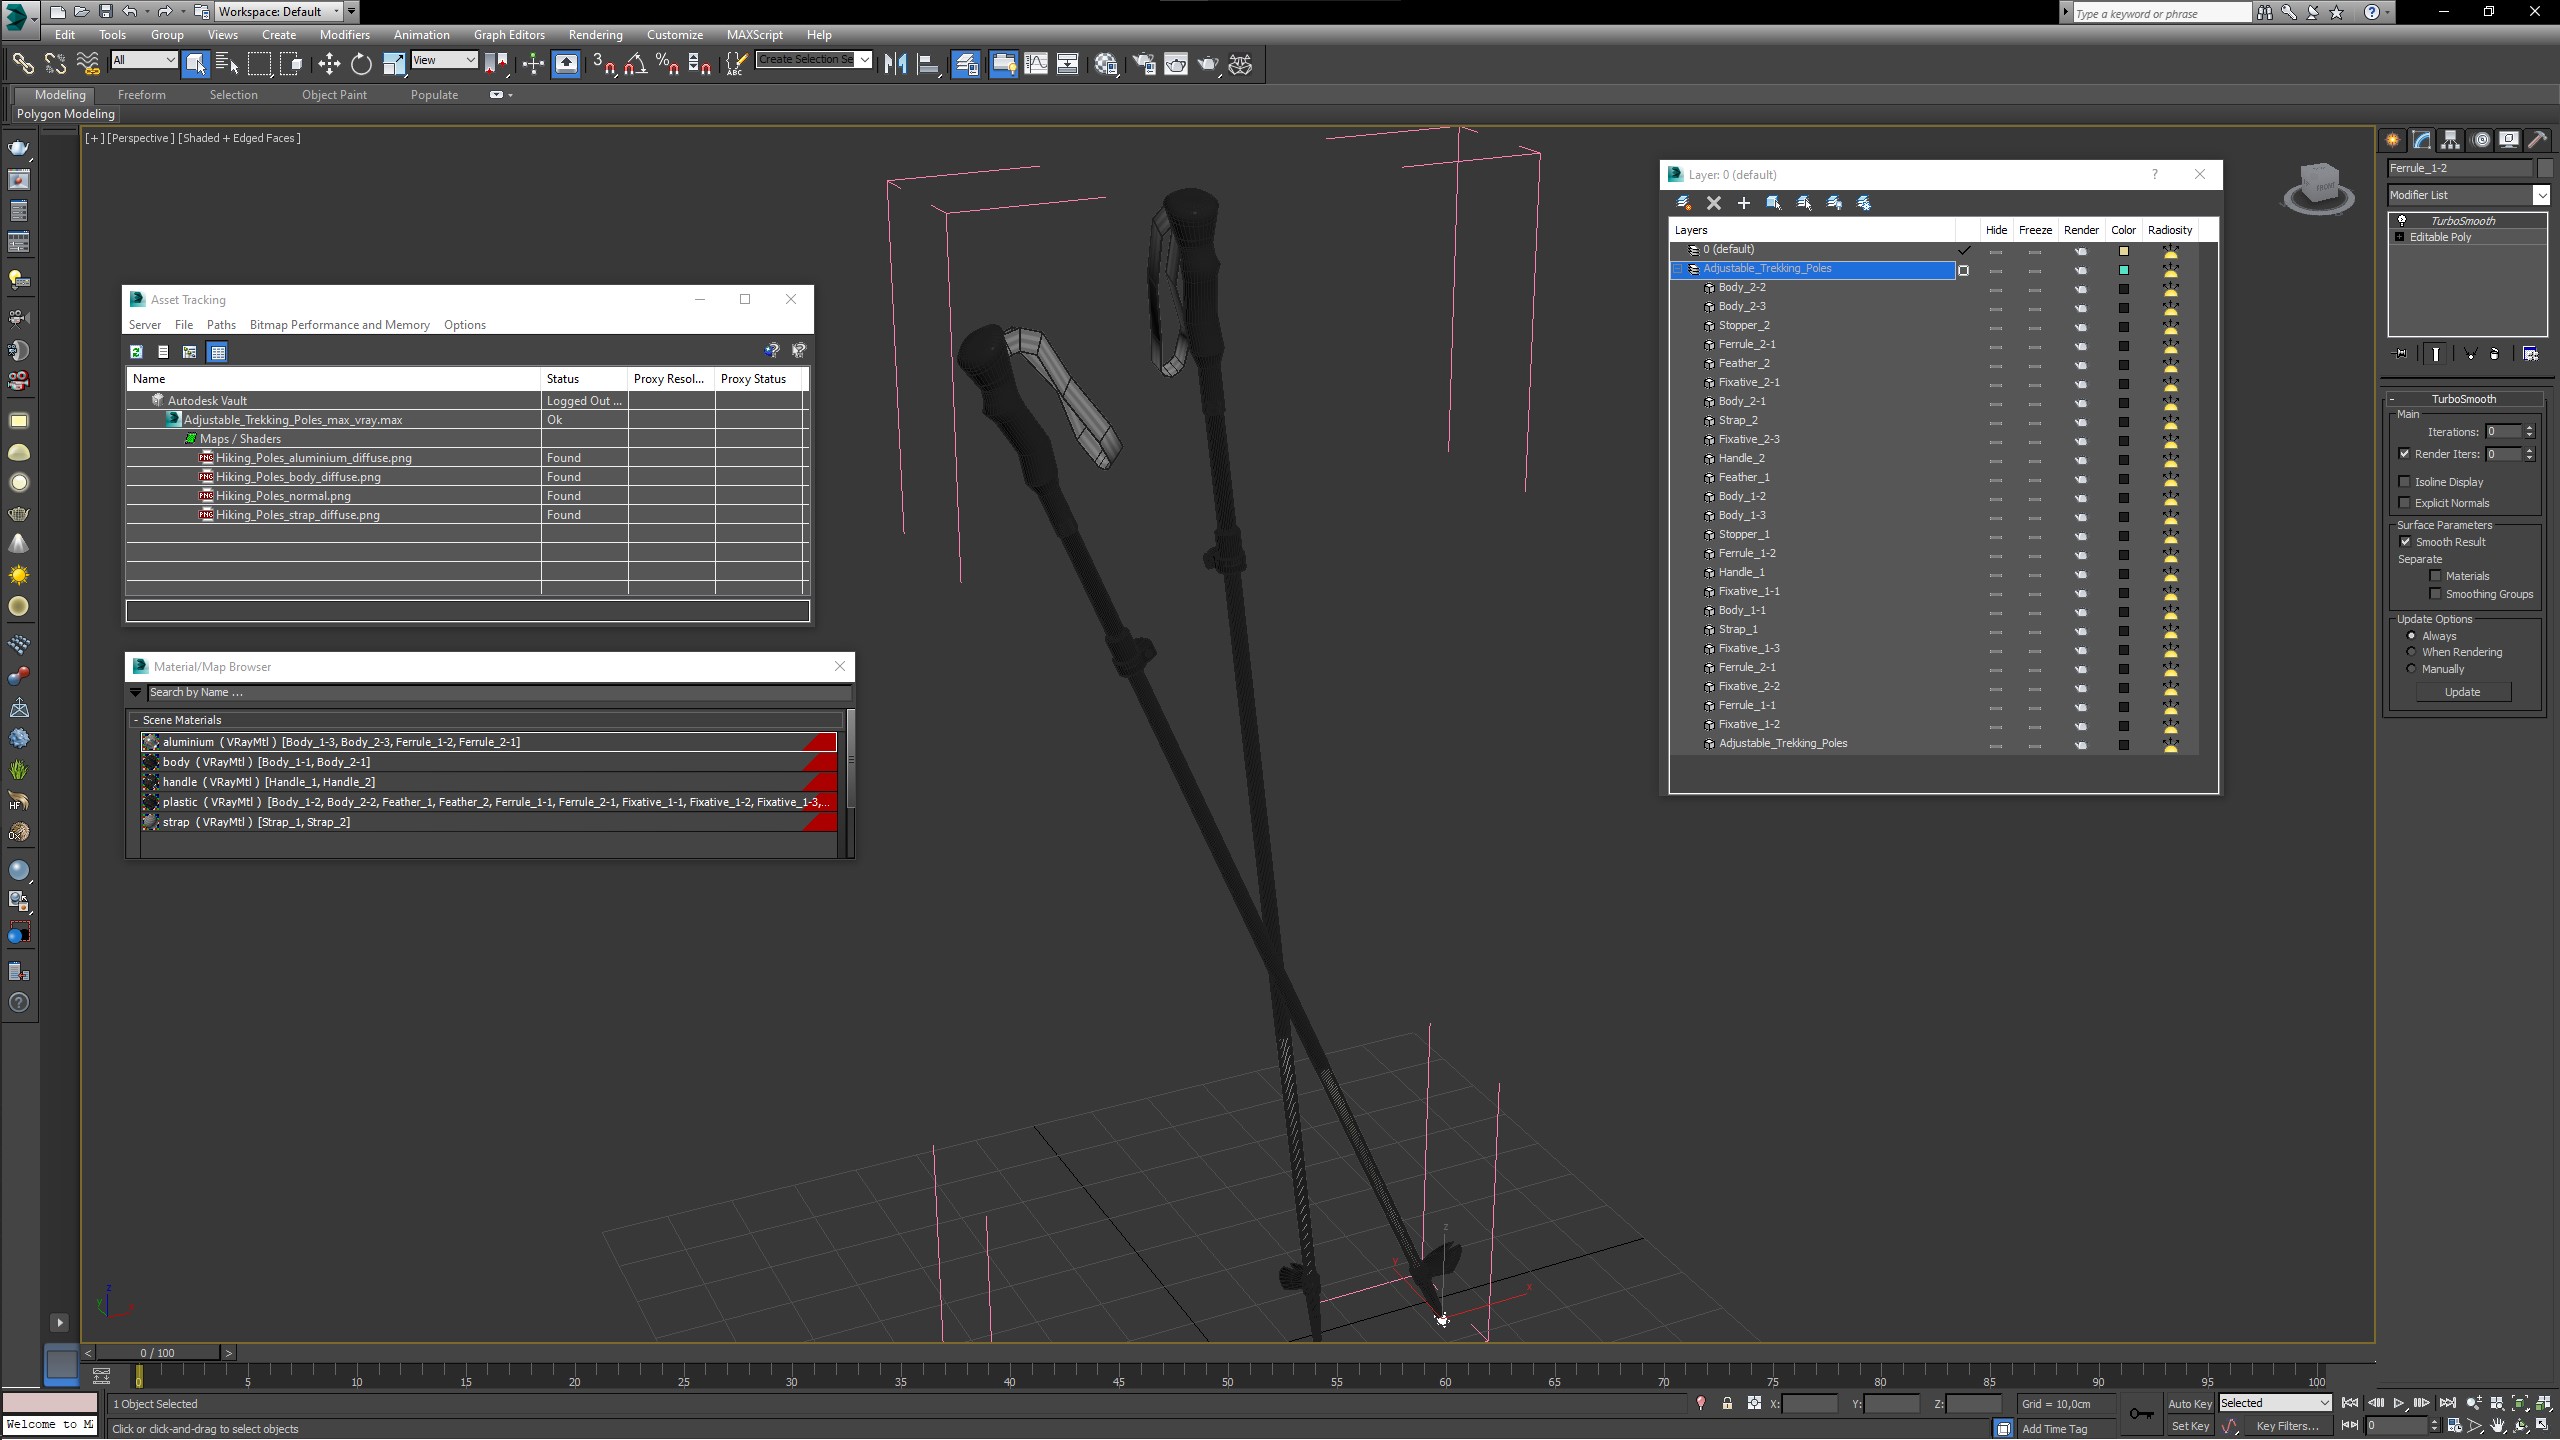Delete the highlighted layer in the Layer dialog
The height and width of the screenshot is (1440, 2560).
pyautogui.click(x=1714, y=203)
